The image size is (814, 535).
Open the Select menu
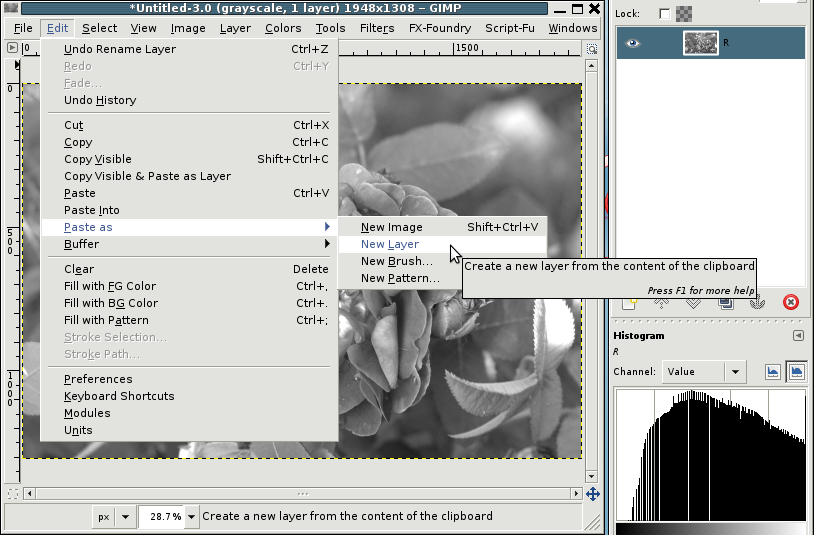[99, 28]
